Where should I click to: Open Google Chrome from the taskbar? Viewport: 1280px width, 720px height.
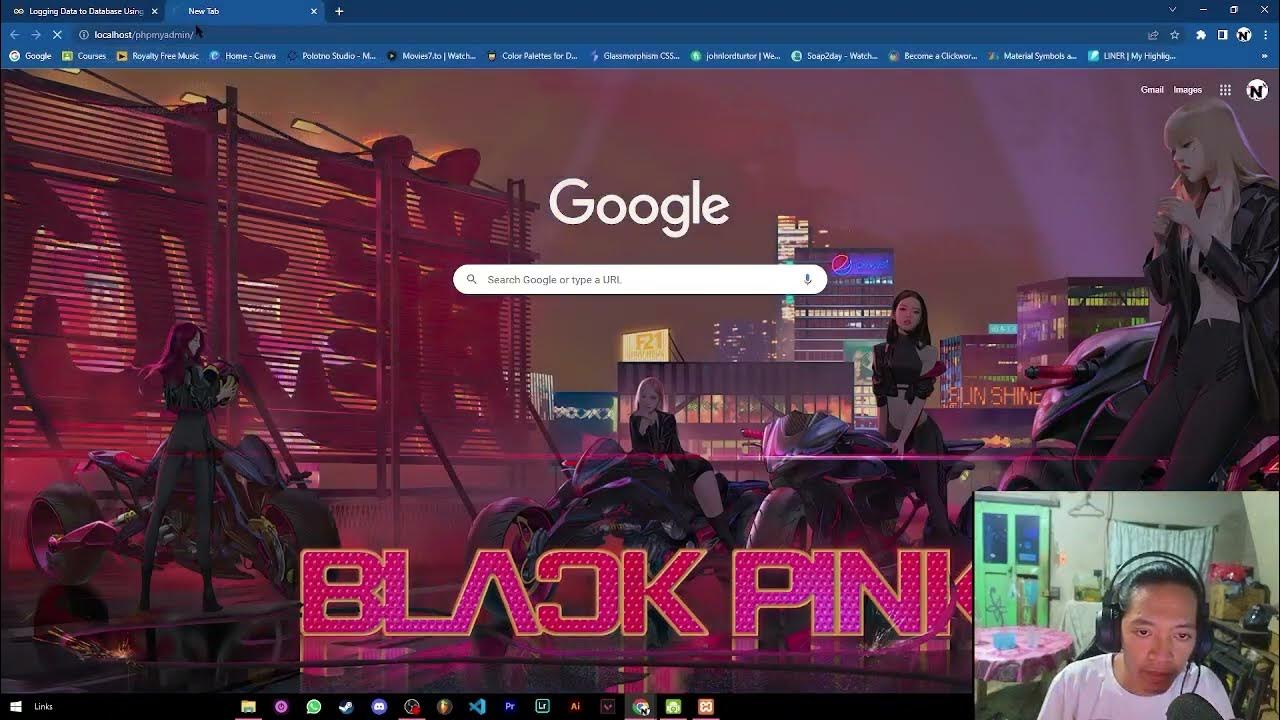[x=641, y=706]
